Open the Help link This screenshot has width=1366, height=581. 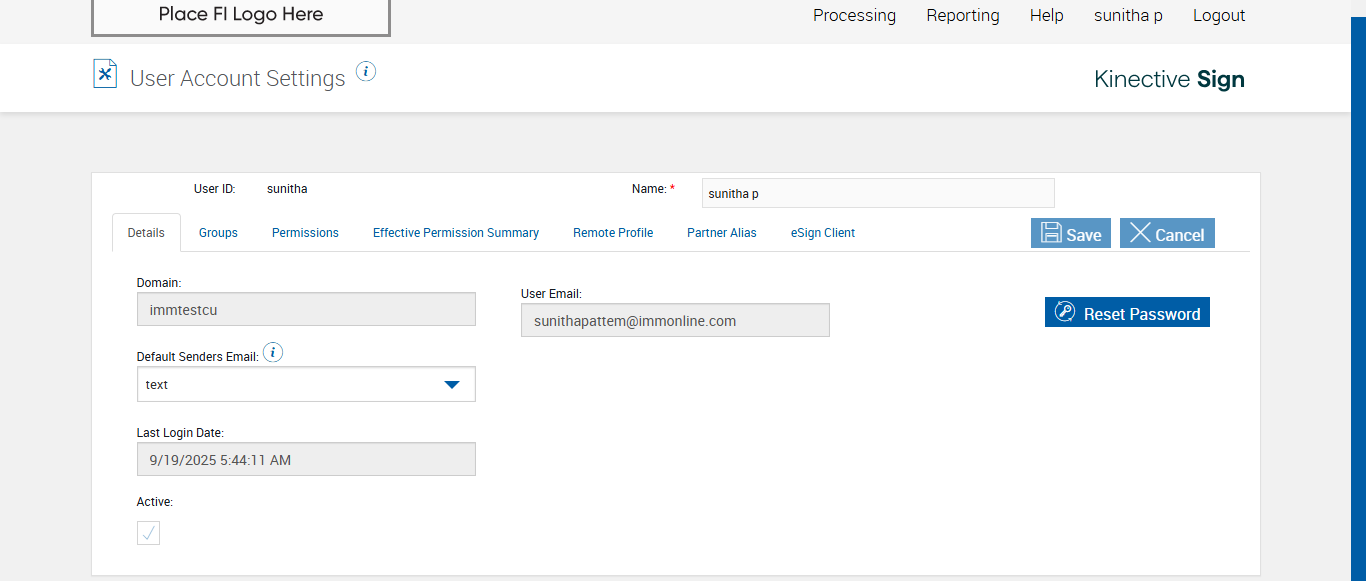(1046, 16)
